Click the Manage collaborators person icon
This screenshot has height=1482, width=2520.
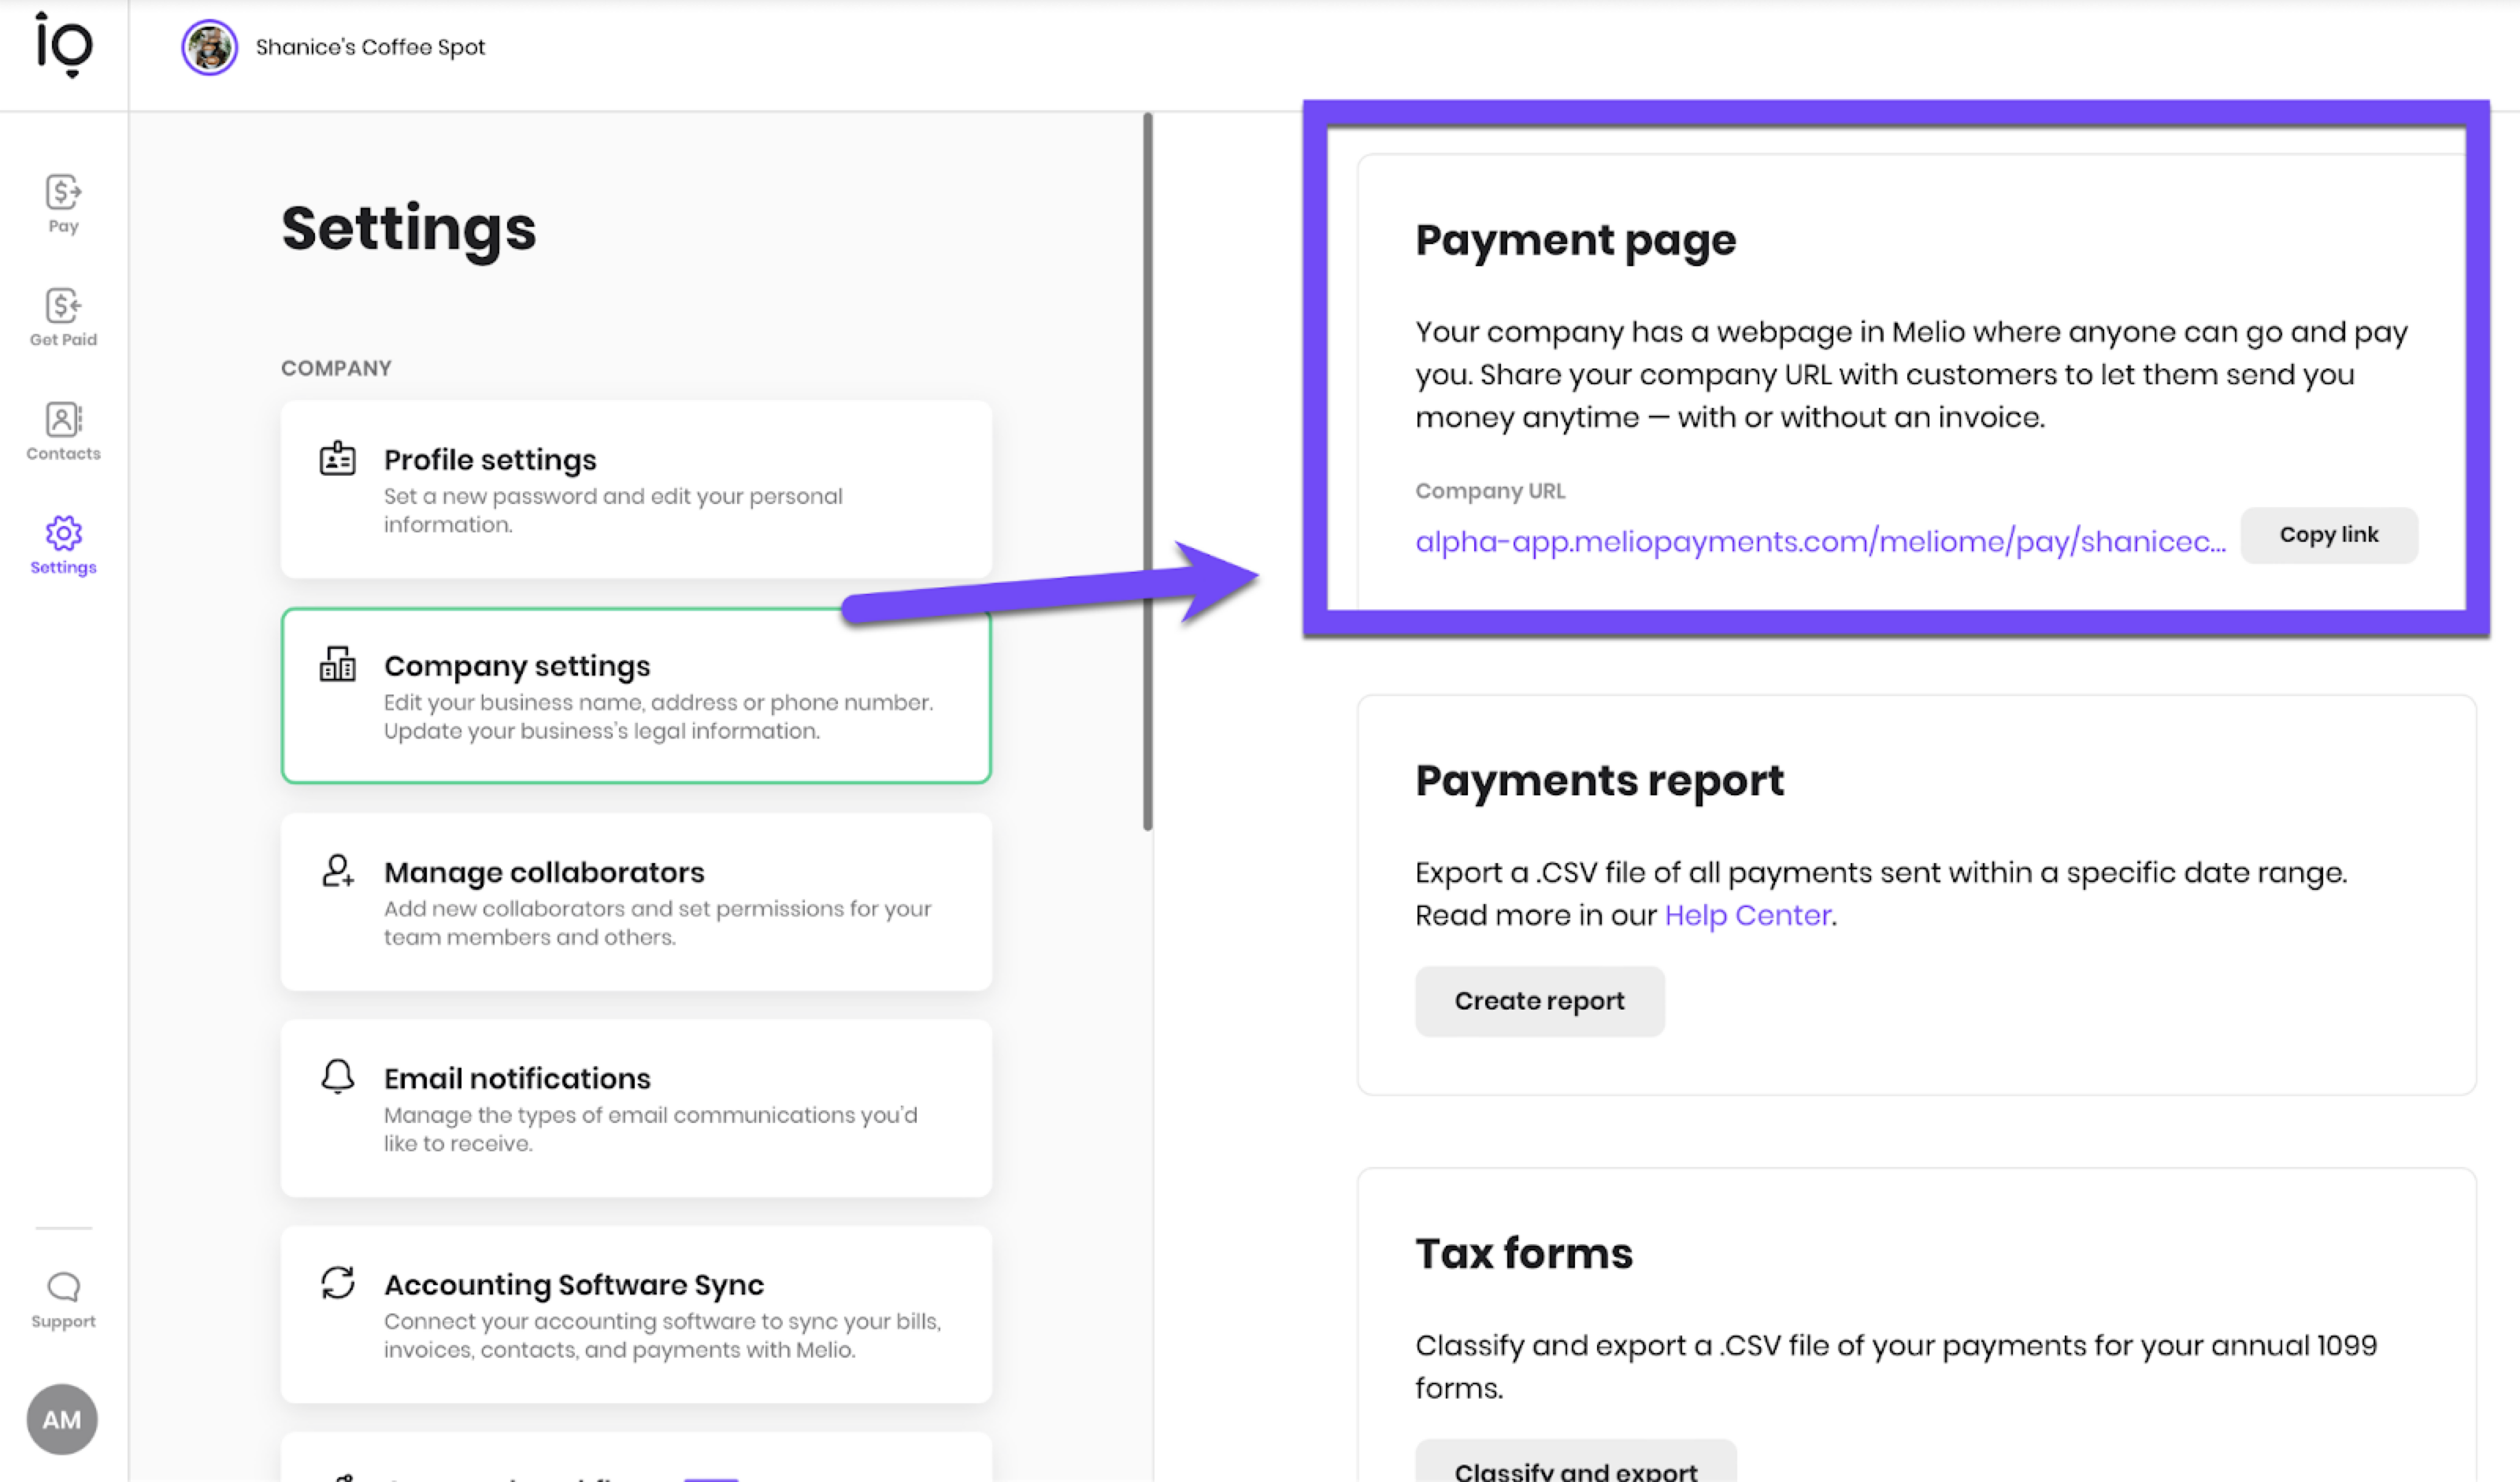[337, 871]
